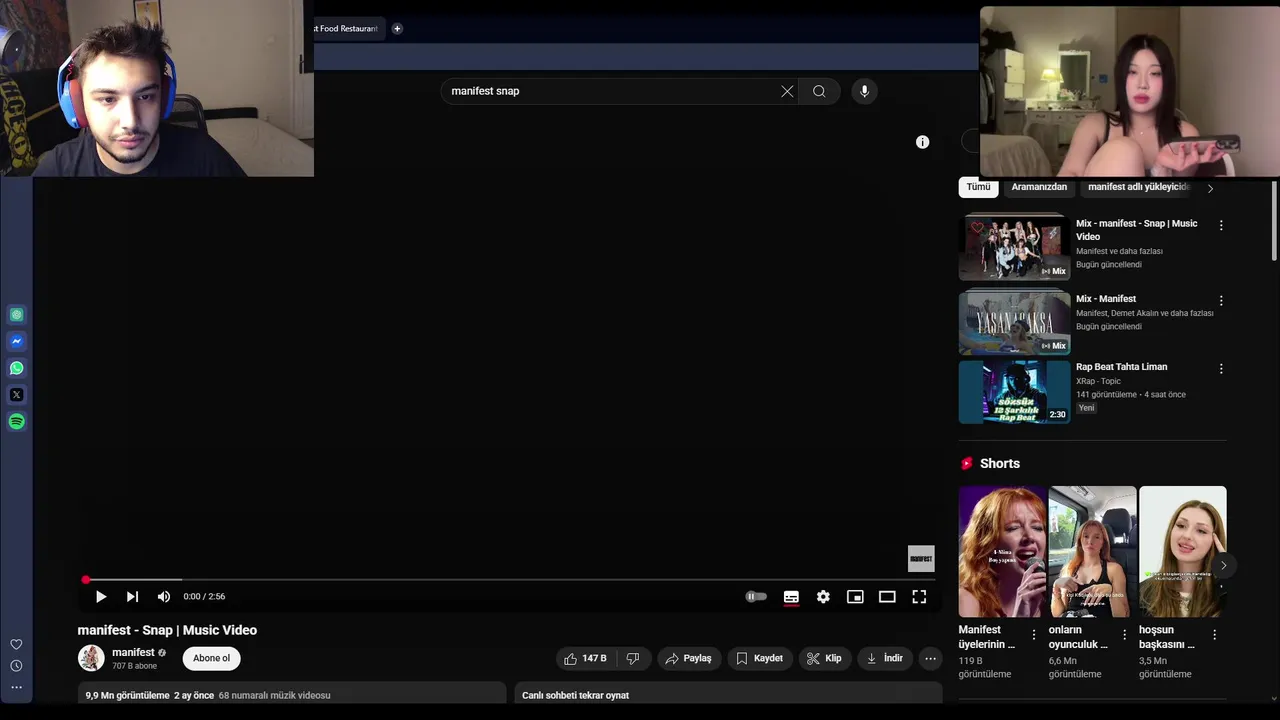
Task: Open Messenger from the browser sidebar
Action: tap(17, 341)
